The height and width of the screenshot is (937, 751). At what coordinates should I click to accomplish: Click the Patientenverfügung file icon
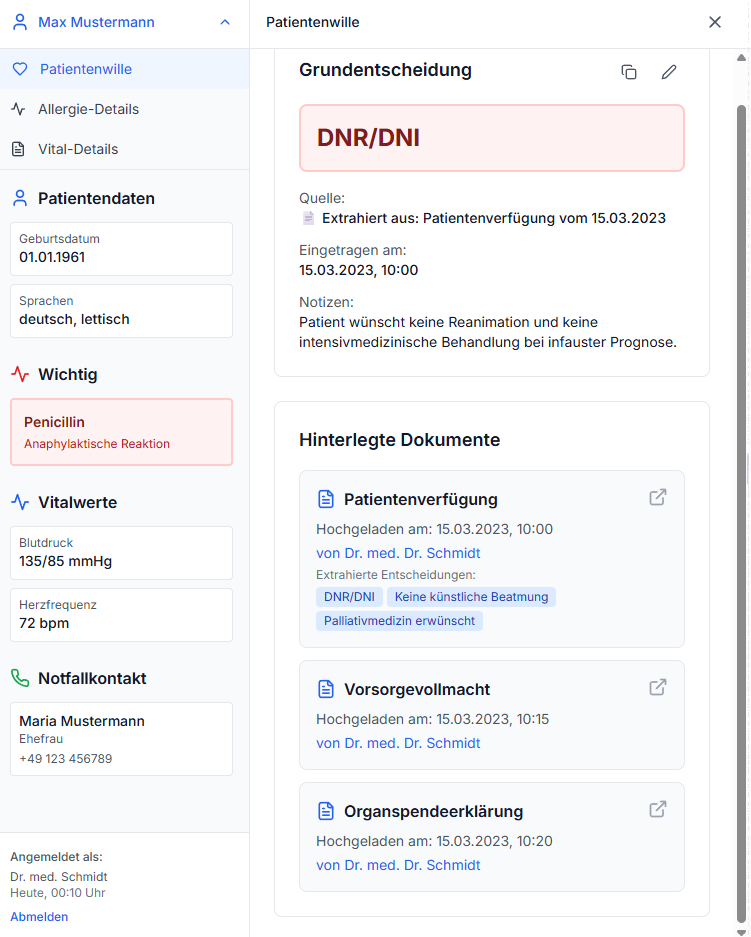click(325, 499)
